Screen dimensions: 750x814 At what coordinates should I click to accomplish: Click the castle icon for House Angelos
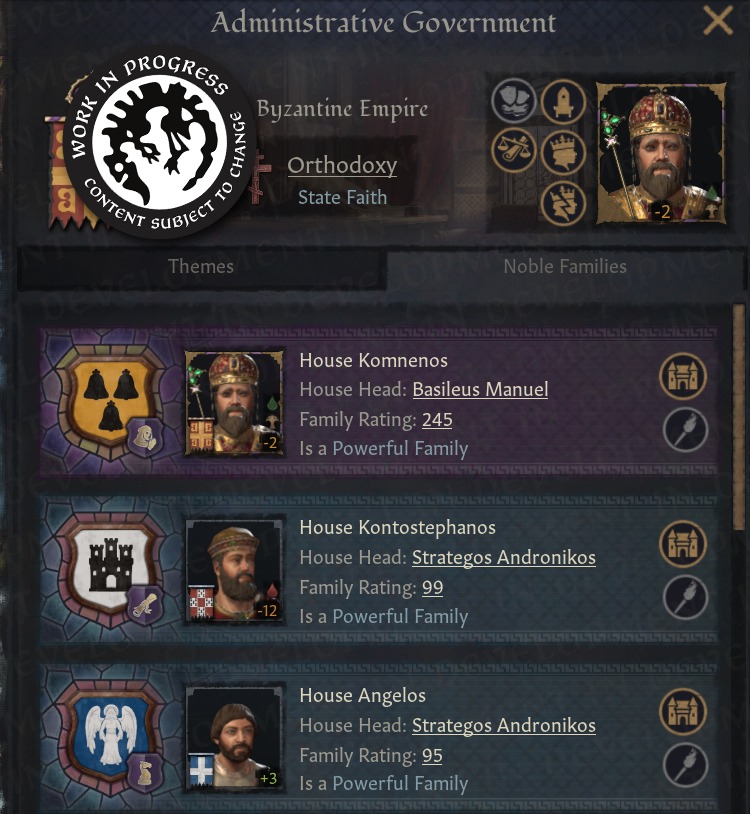click(683, 712)
